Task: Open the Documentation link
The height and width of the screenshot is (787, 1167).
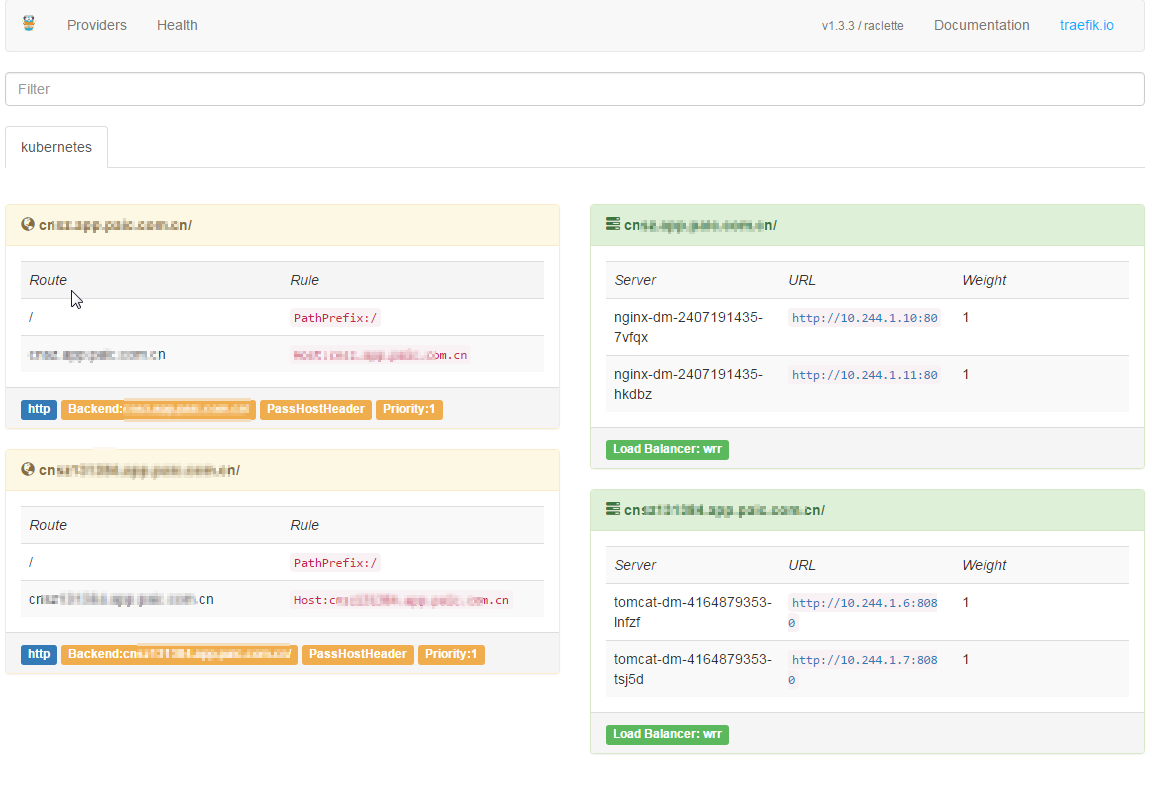Action: coord(981,25)
